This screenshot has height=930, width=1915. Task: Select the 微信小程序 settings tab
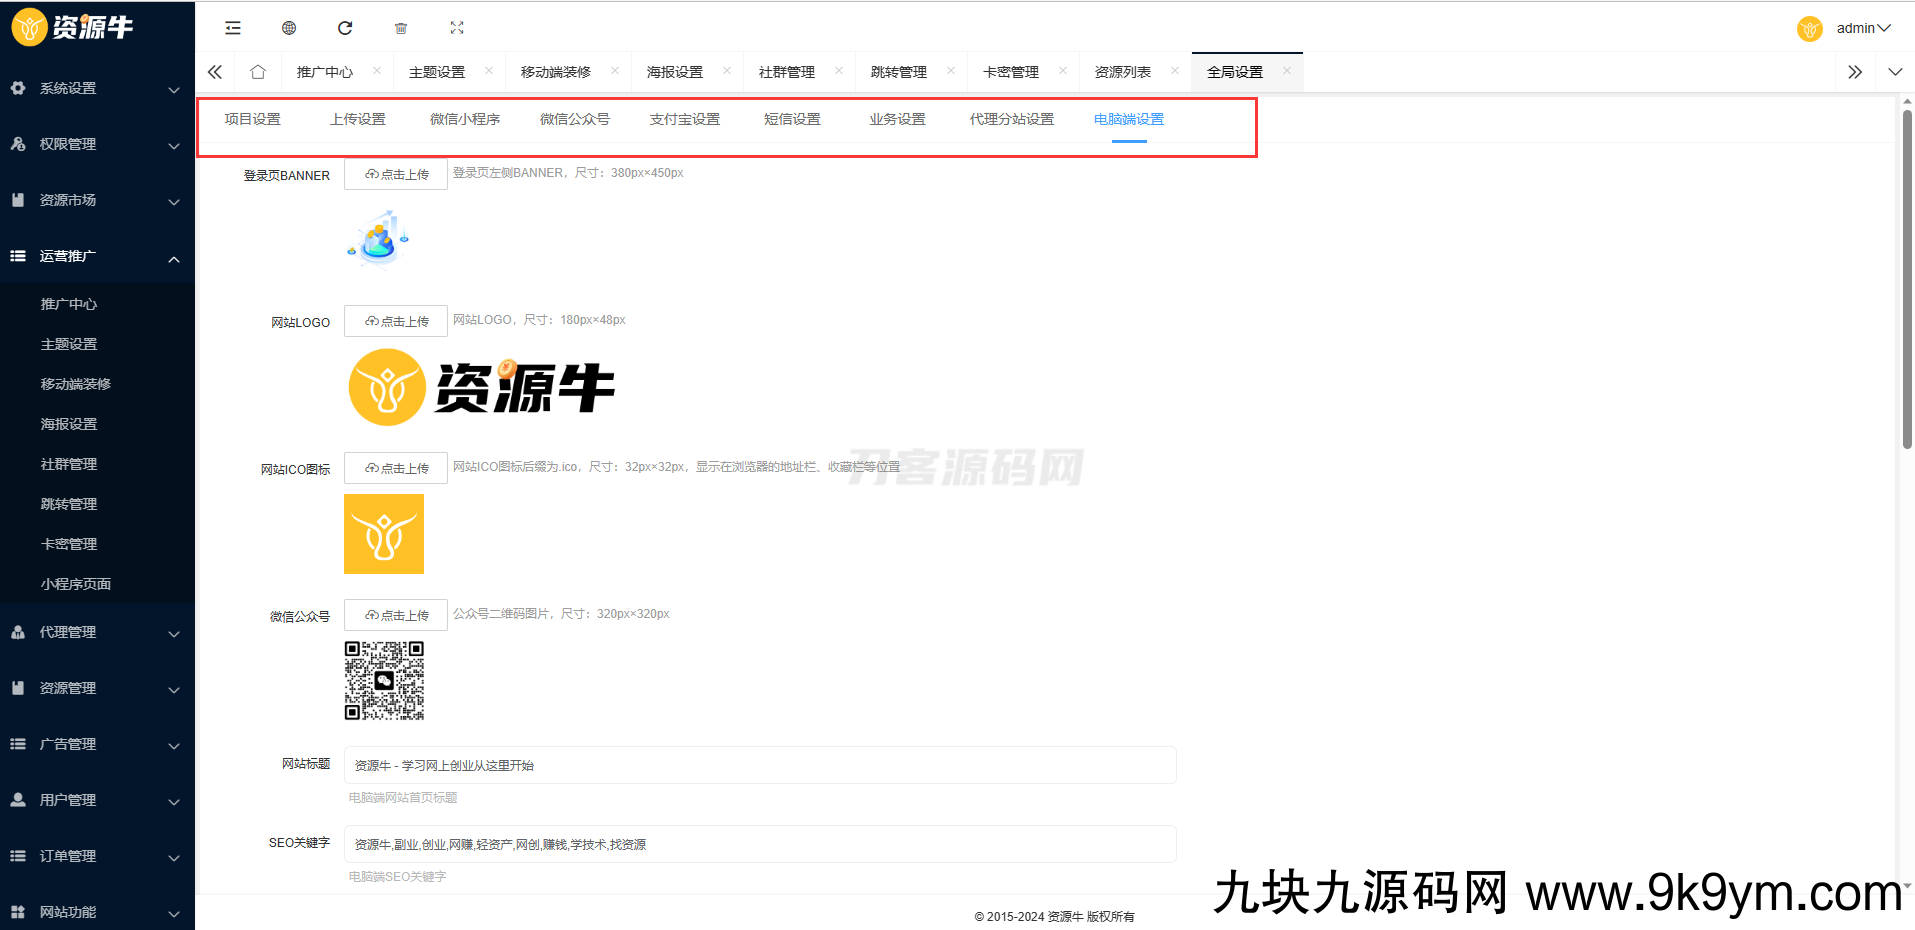tap(465, 119)
